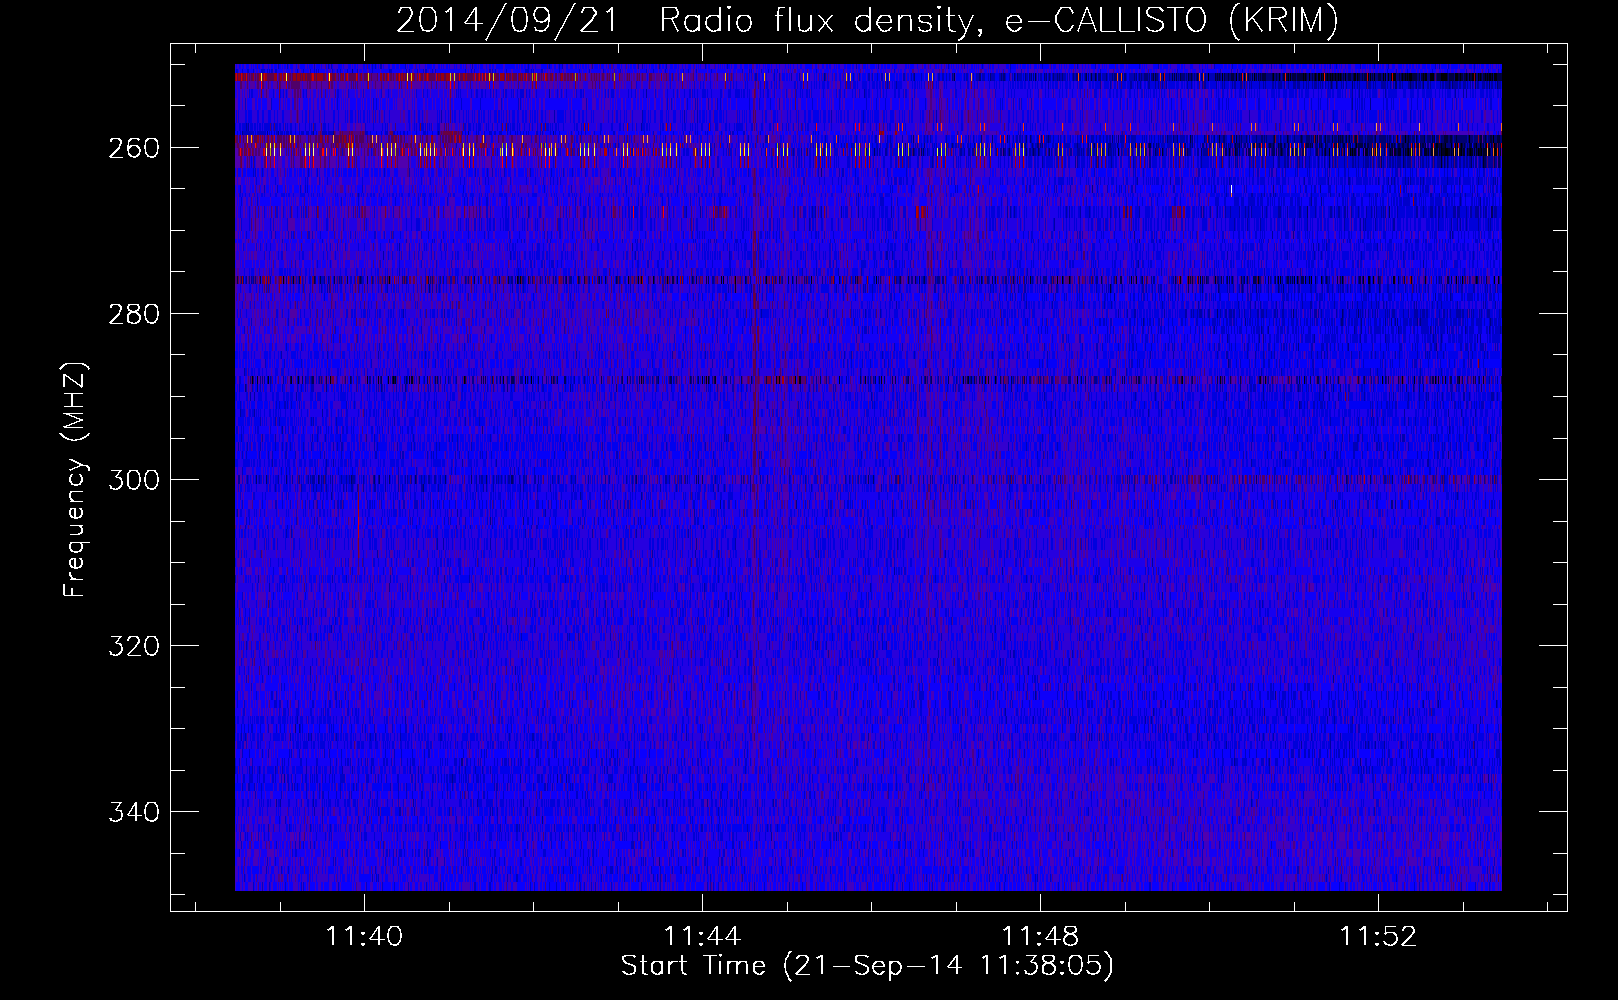Click the 340 frequency tick label
This screenshot has height=1000, width=1618.
coord(133,812)
